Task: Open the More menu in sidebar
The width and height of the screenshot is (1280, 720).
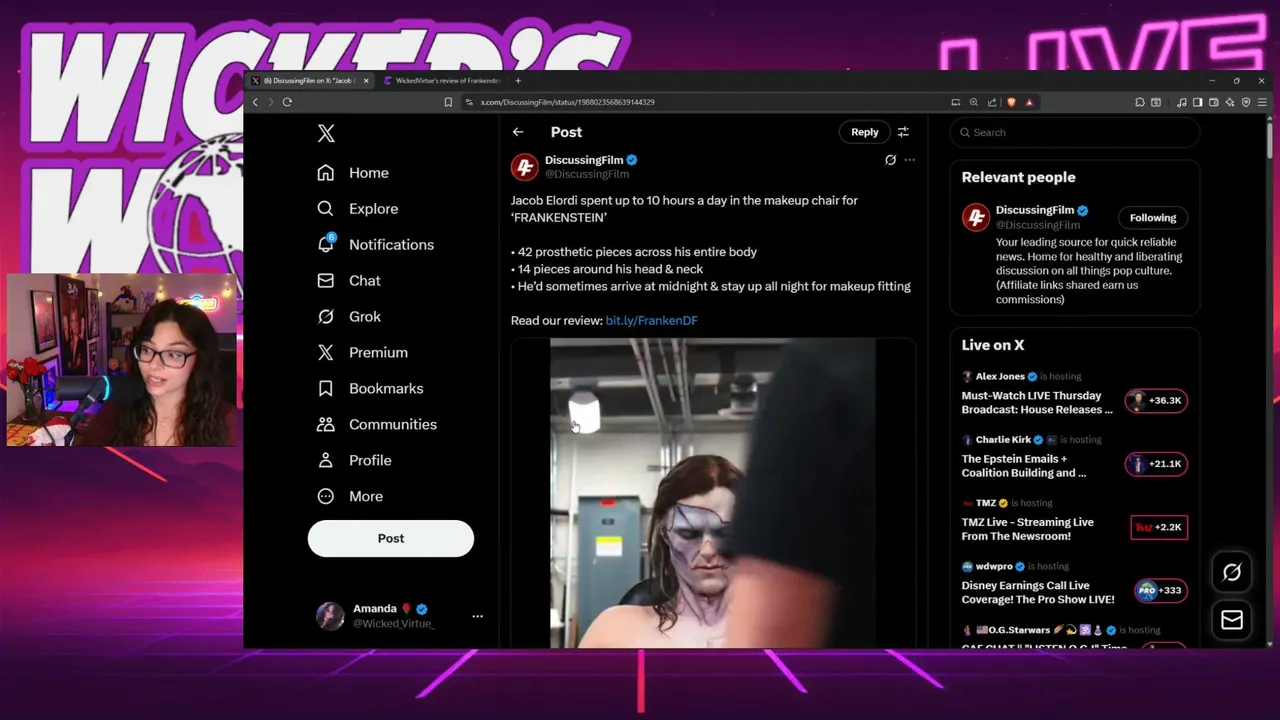Action: (x=350, y=497)
